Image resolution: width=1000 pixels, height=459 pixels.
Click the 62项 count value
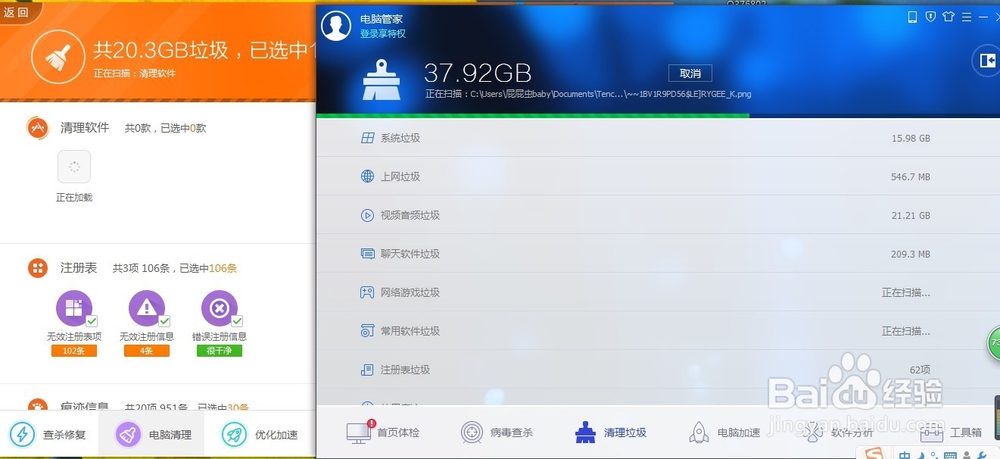point(920,370)
